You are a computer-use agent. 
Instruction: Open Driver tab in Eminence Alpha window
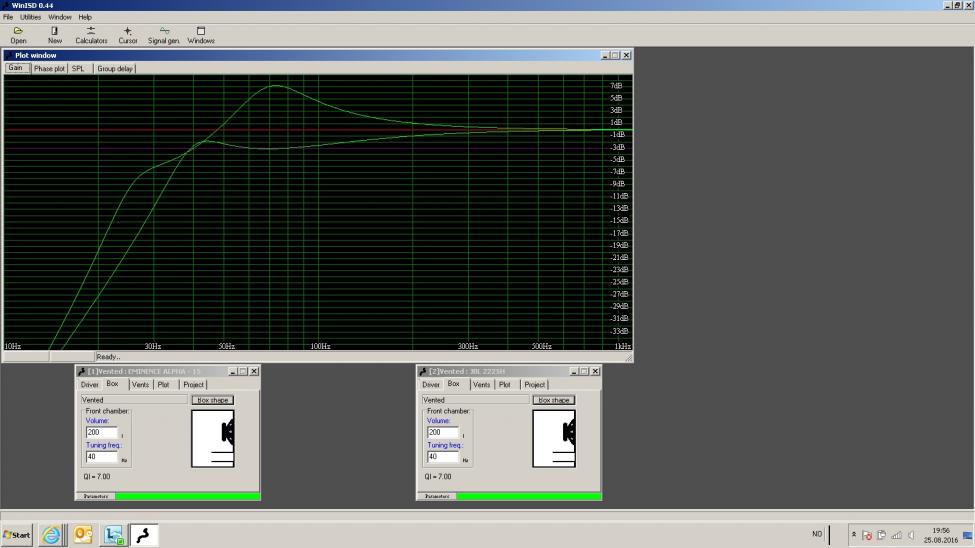click(90, 384)
